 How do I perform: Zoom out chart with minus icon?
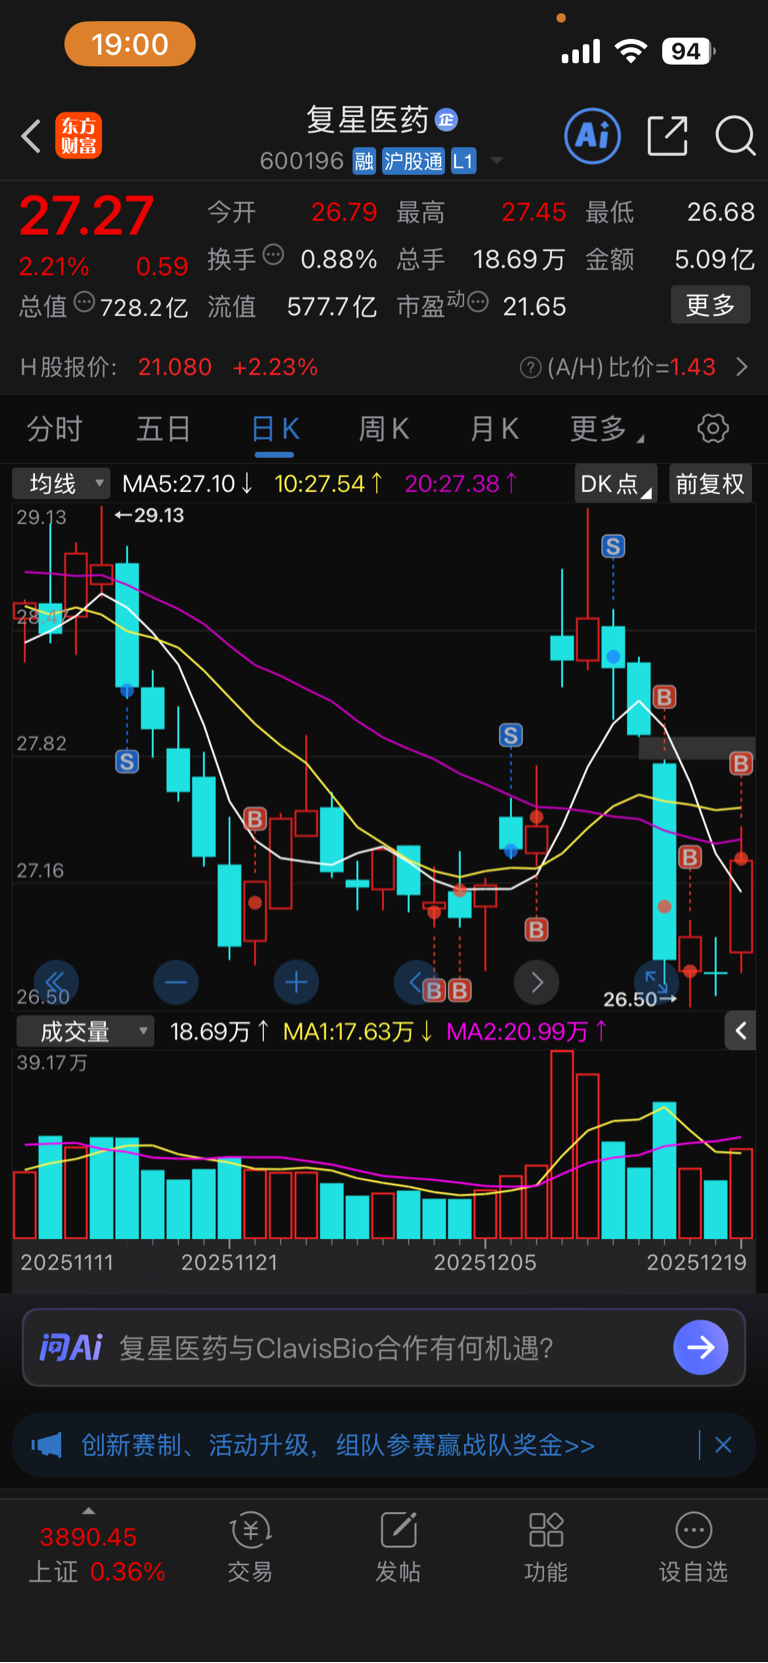coord(176,982)
